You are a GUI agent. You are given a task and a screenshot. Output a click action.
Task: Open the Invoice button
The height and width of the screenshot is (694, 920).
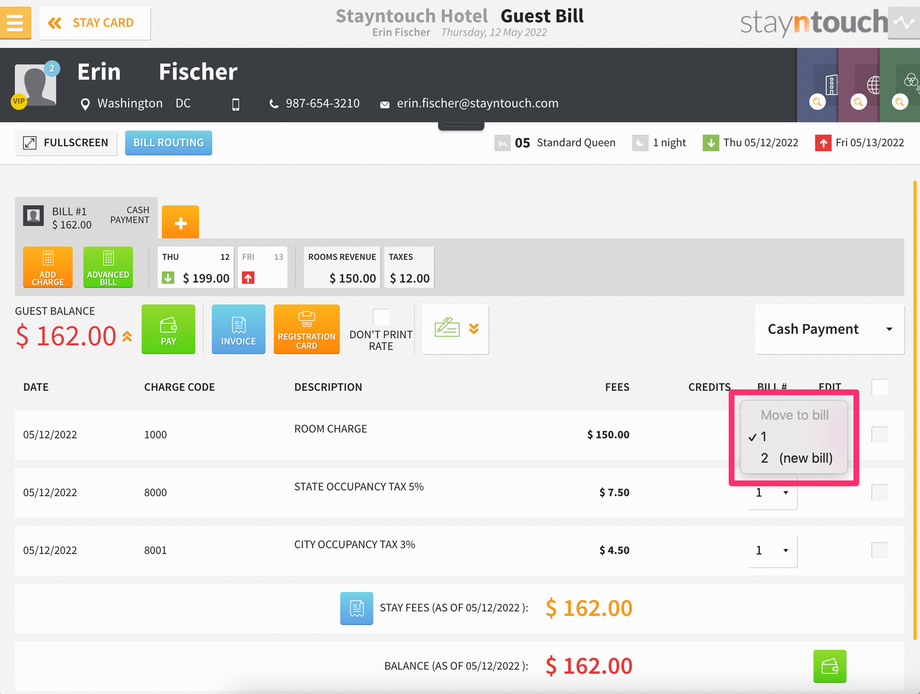pyautogui.click(x=238, y=329)
